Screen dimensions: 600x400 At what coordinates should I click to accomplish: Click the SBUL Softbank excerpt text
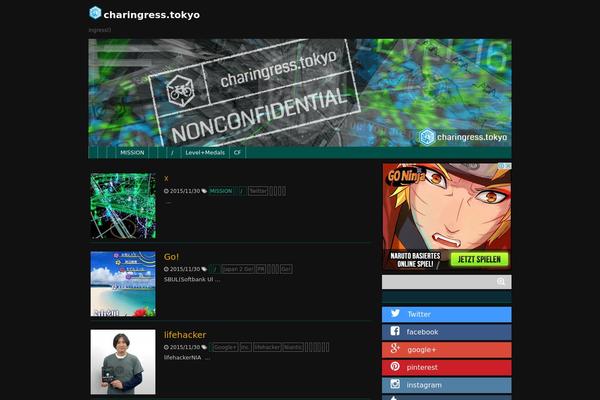tap(192, 279)
